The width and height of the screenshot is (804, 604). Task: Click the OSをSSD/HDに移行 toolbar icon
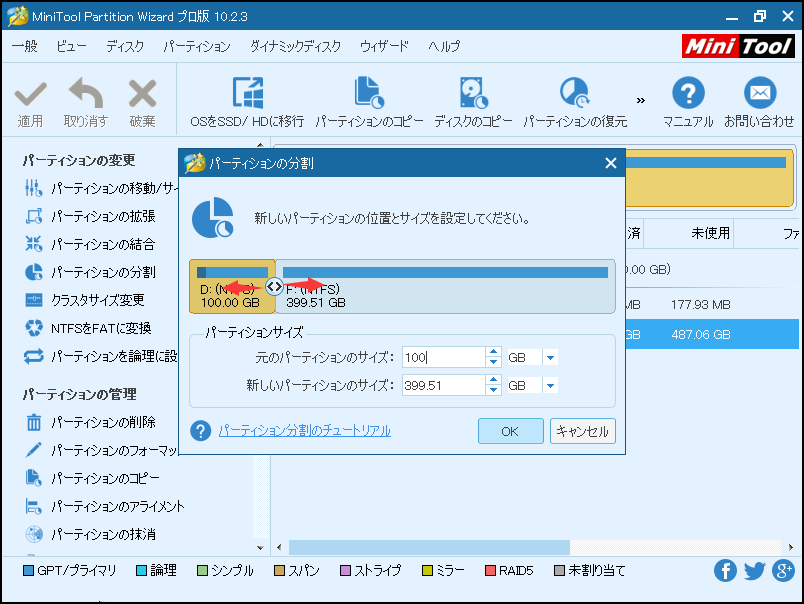click(x=247, y=93)
